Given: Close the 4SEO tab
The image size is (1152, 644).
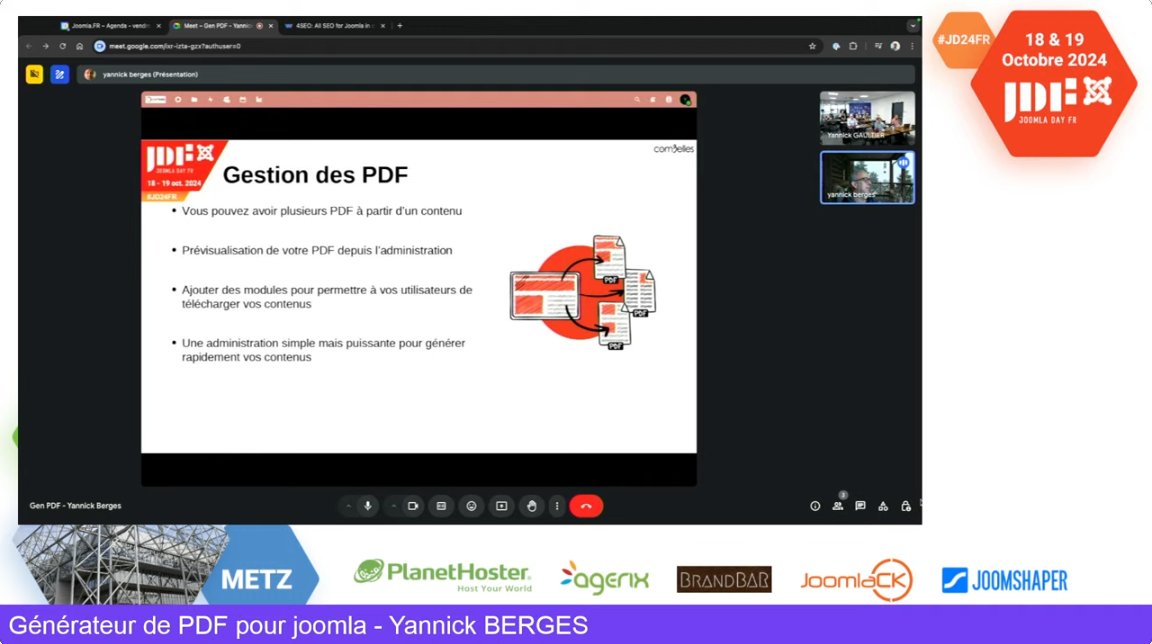Looking at the screenshot, I should [383, 26].
